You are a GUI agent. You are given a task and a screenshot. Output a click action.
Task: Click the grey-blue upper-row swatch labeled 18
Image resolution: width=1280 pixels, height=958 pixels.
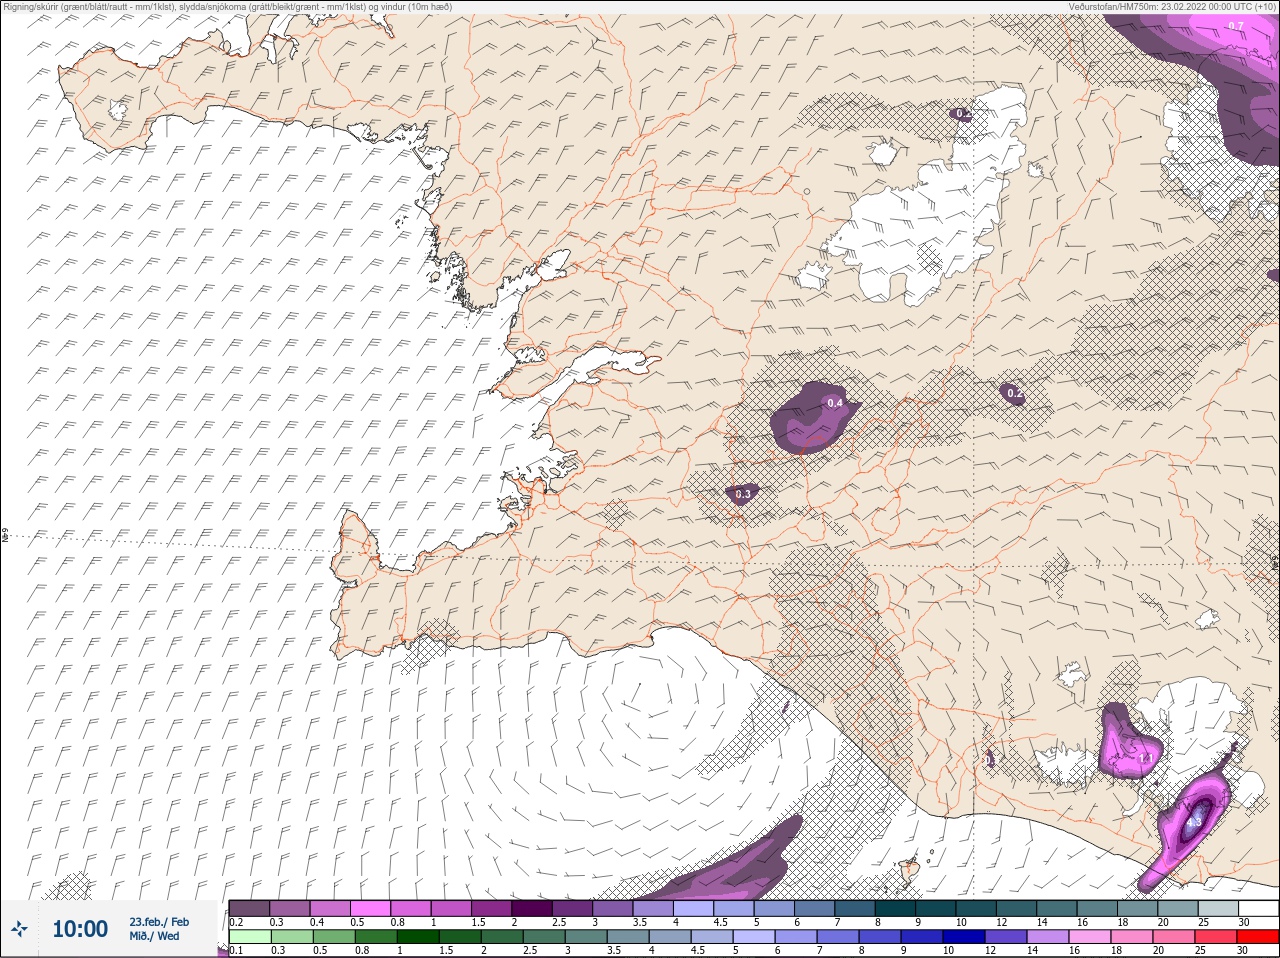[x=1138, y=908]
